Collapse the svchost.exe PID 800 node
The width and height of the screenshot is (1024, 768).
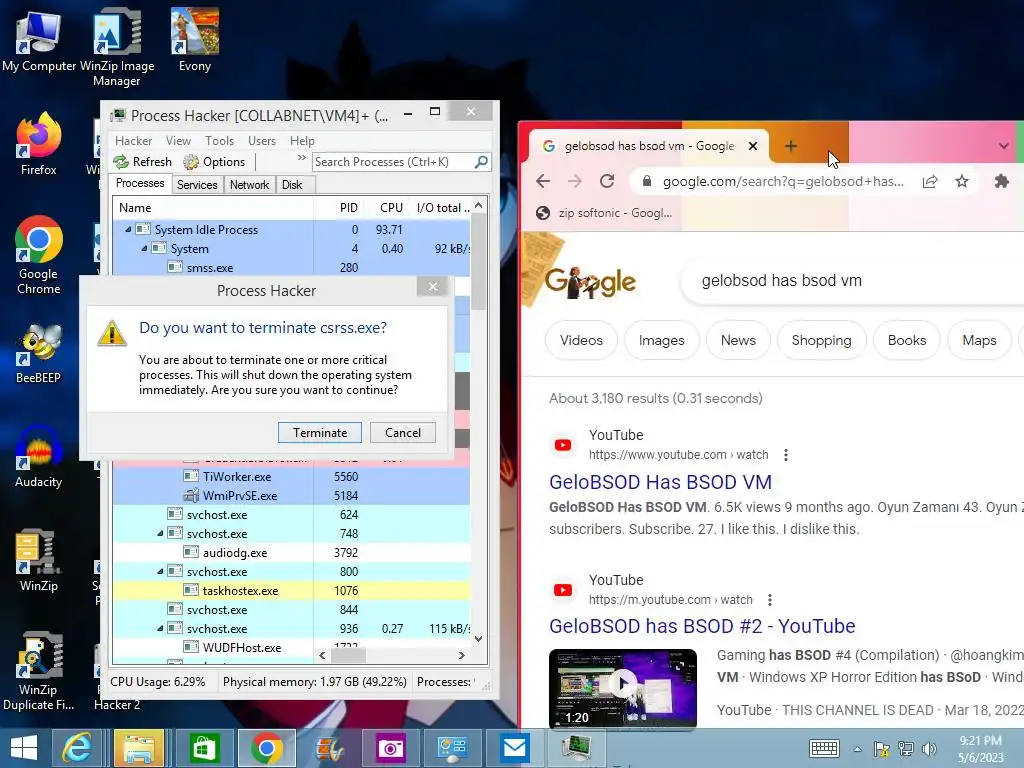pyautogui.click(x=160, y=571)
